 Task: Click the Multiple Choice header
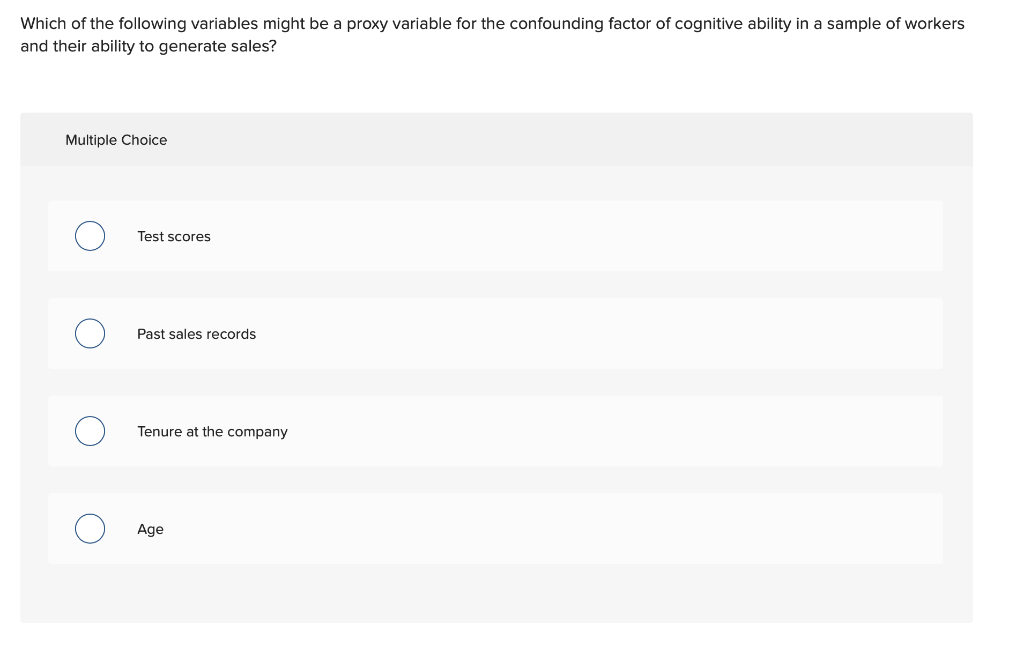[x=116, y=140]
